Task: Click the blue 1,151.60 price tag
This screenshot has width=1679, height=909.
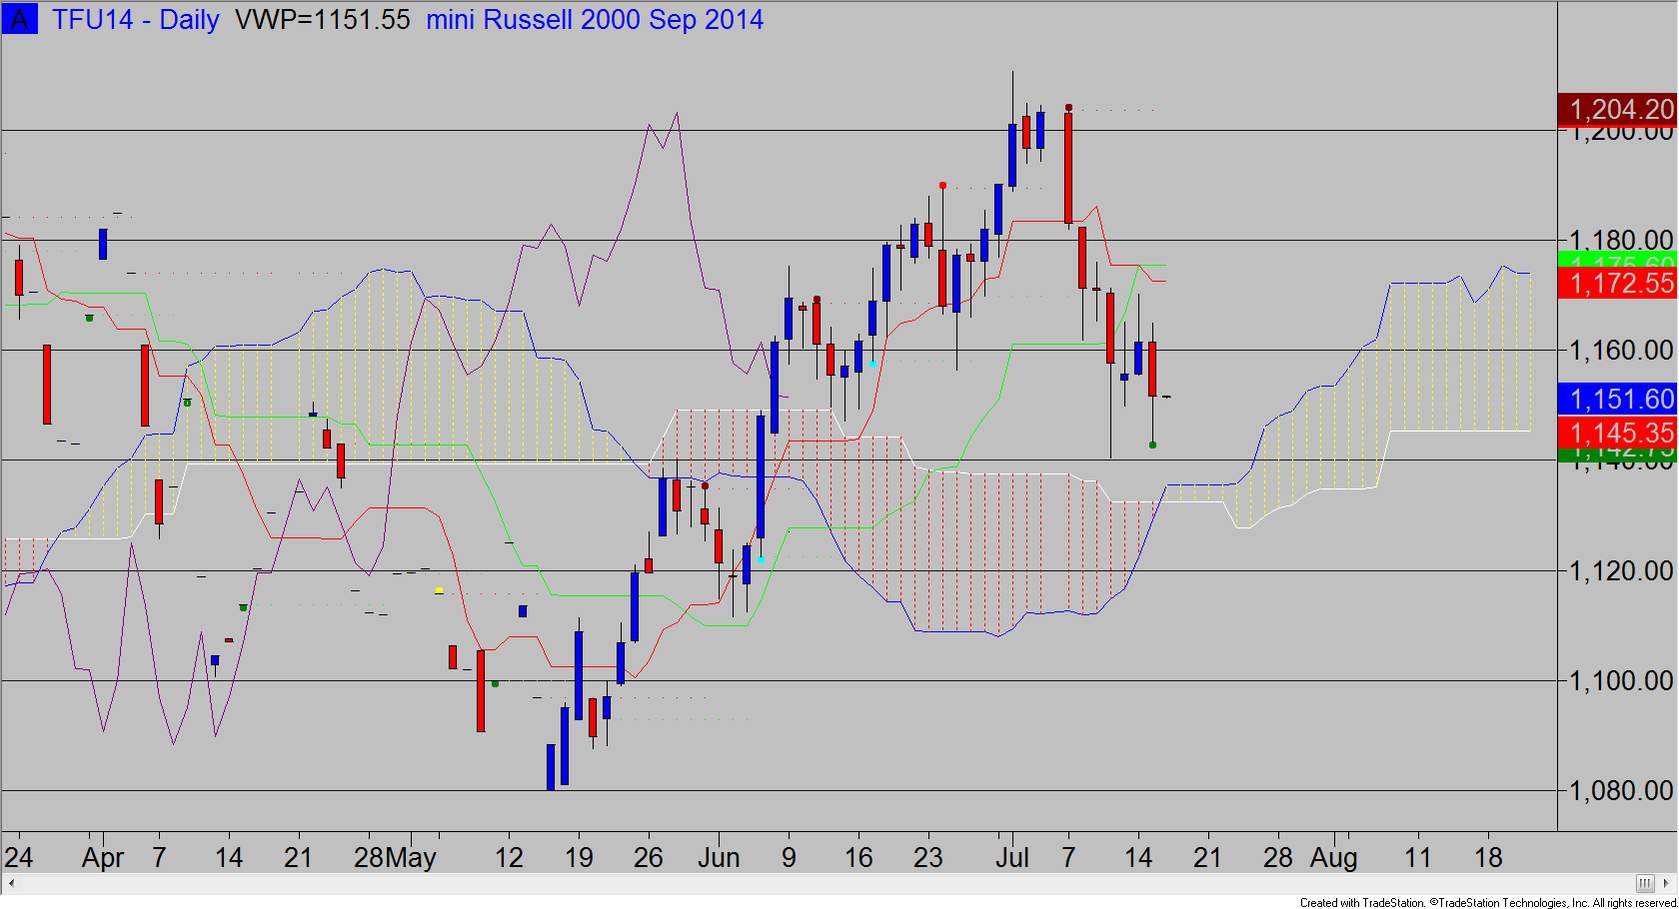Action: [x=1617, y=399]
